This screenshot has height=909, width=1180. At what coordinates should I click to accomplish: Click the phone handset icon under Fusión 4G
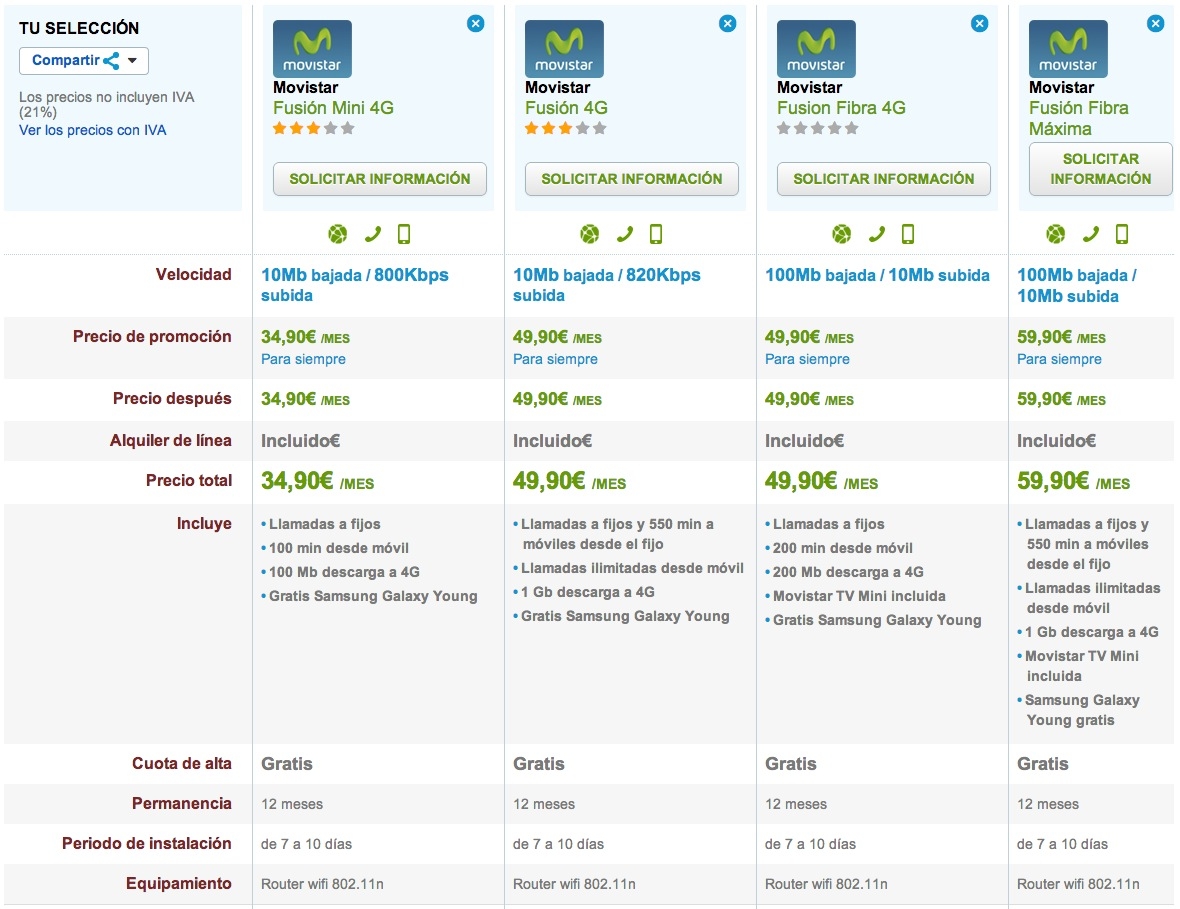625,235
